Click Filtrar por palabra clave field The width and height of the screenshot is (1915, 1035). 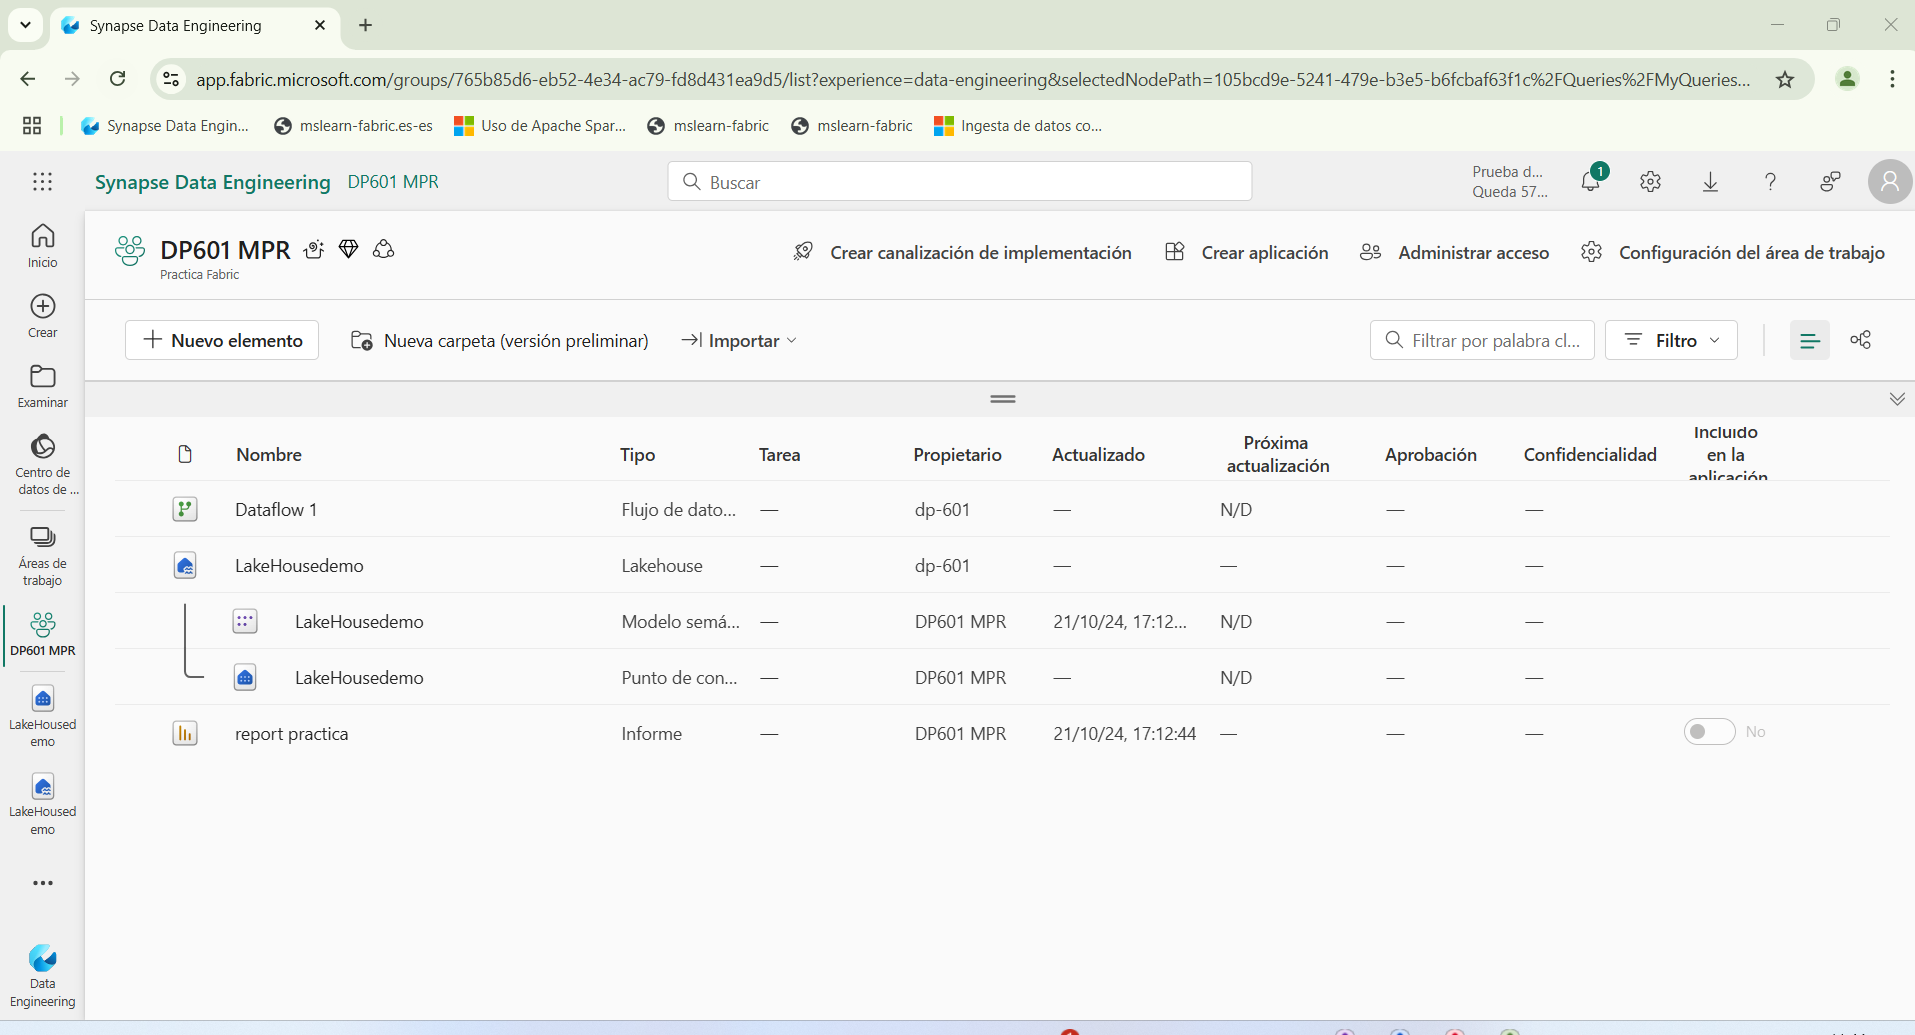1482,340
